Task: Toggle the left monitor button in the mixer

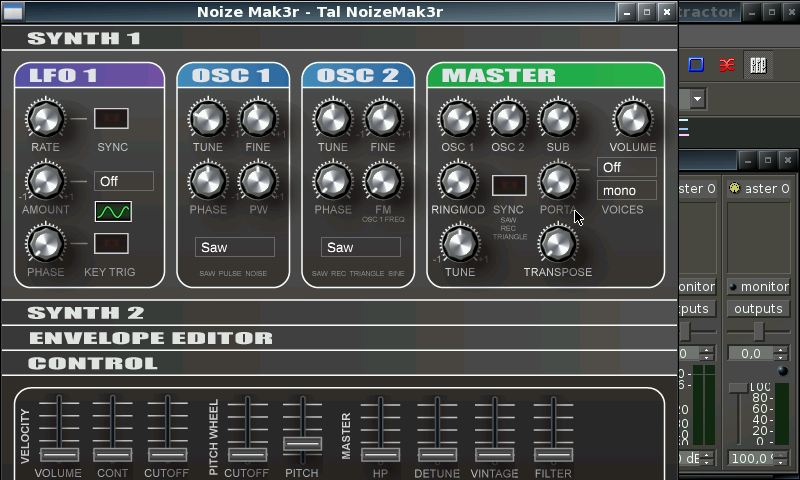Action: pos(697,287)
